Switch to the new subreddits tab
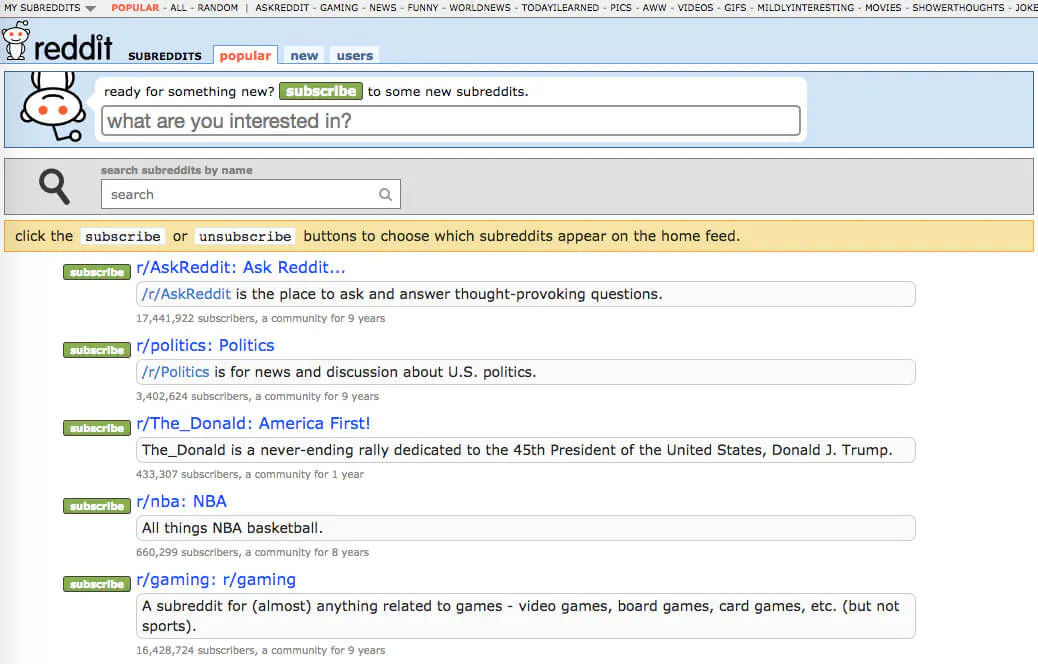This screenshot has height=664, width=1038. coord(304,56)
